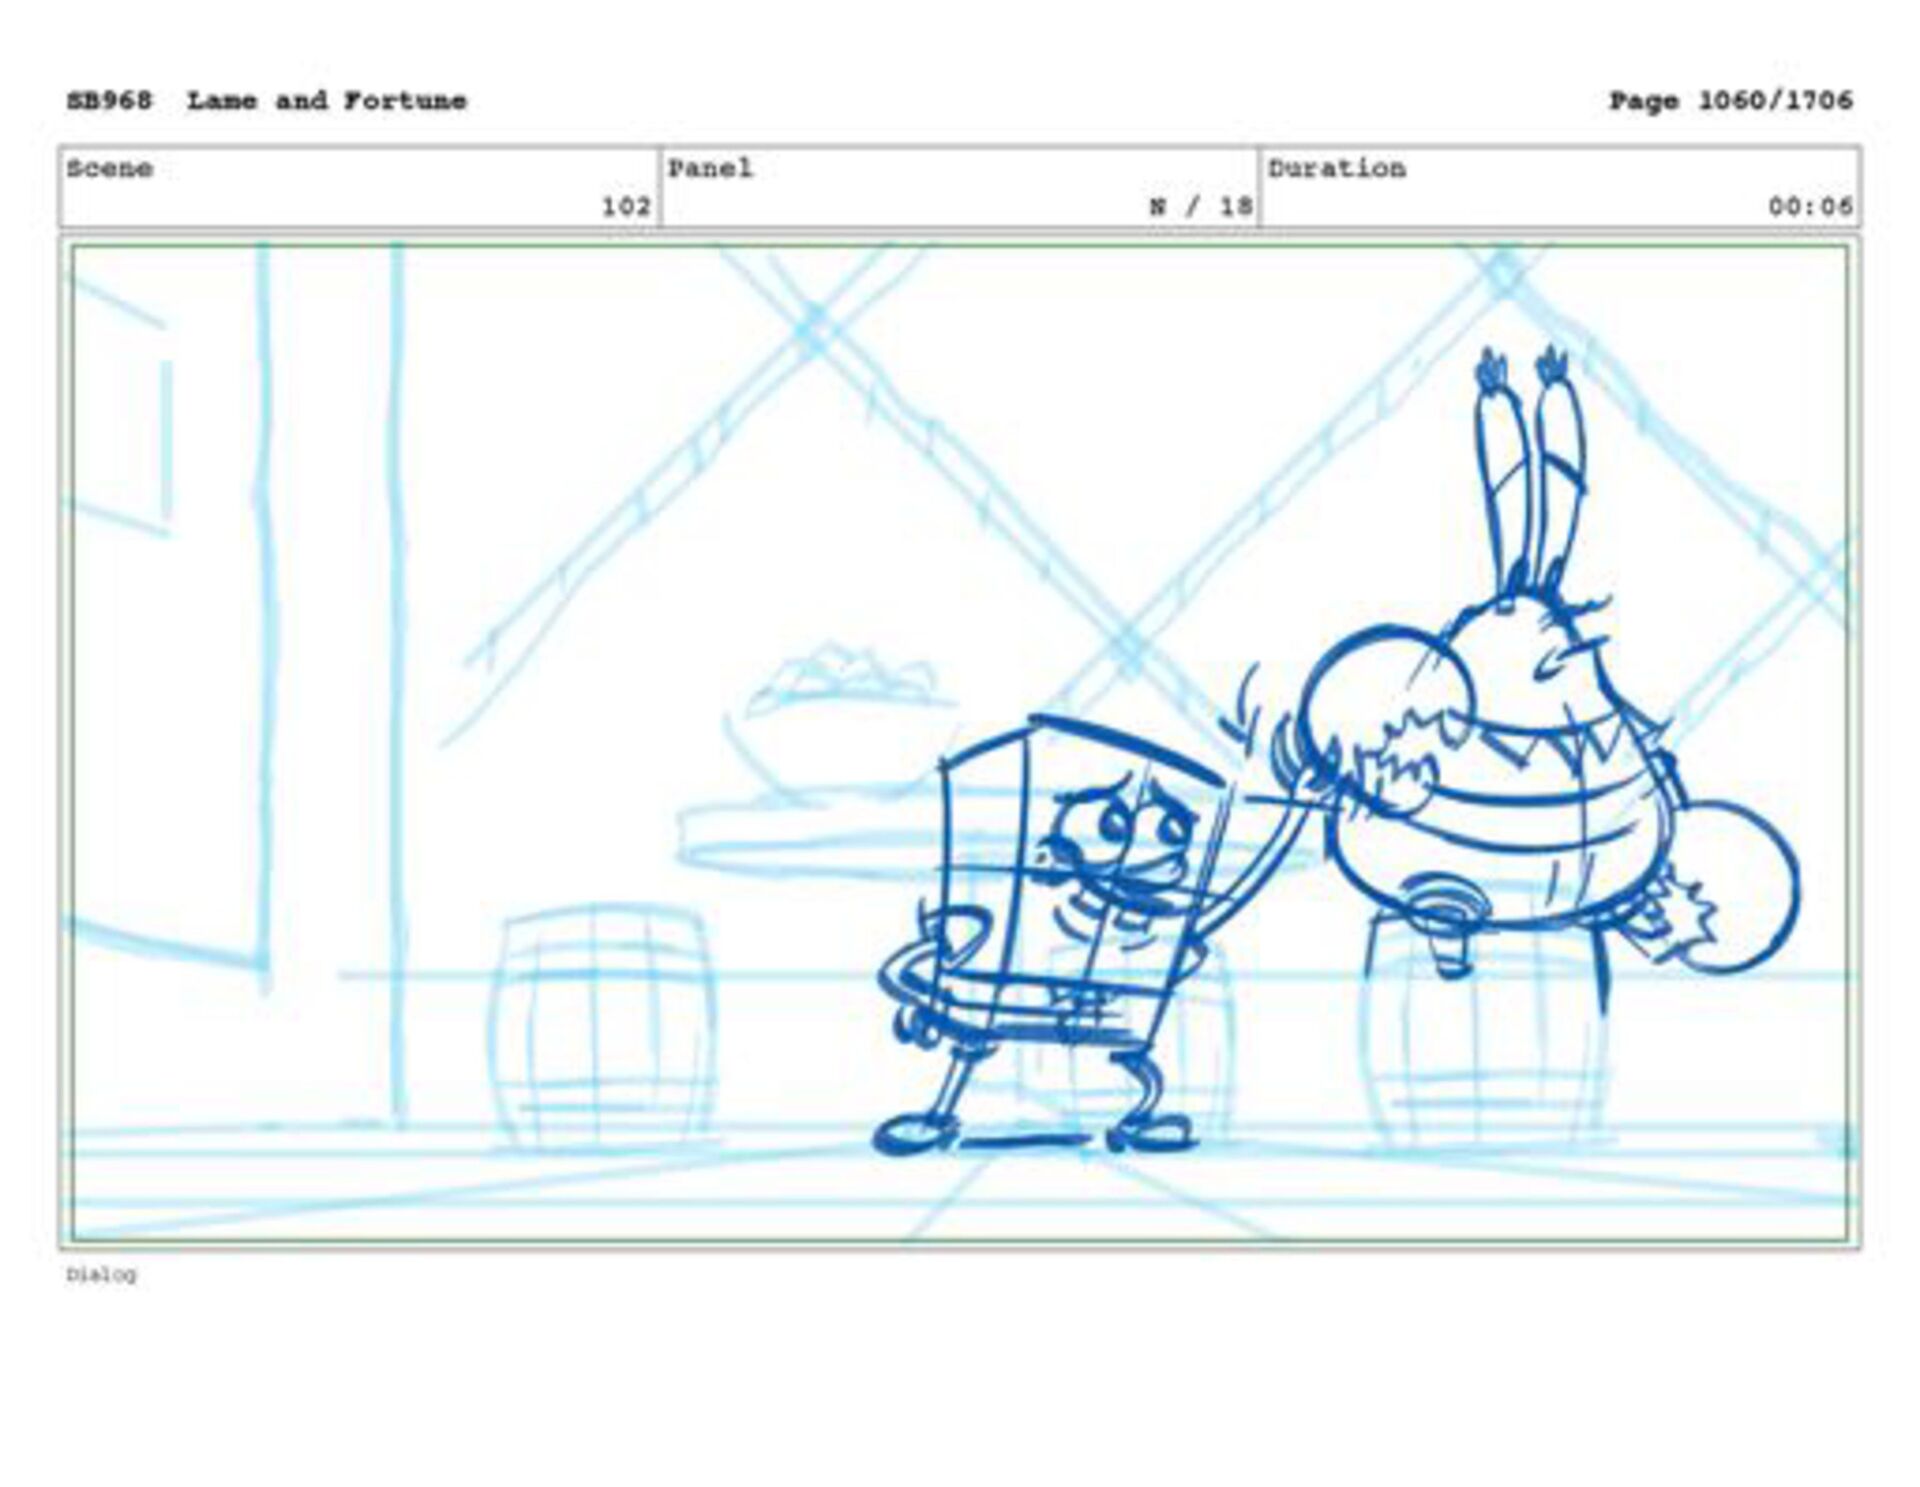Screen dimensions: 1920x1487
Task: Click the storyboard sketch of SpongeBob and Mr. Krabs
Action: pyautogui.click(x=959, y=743)
